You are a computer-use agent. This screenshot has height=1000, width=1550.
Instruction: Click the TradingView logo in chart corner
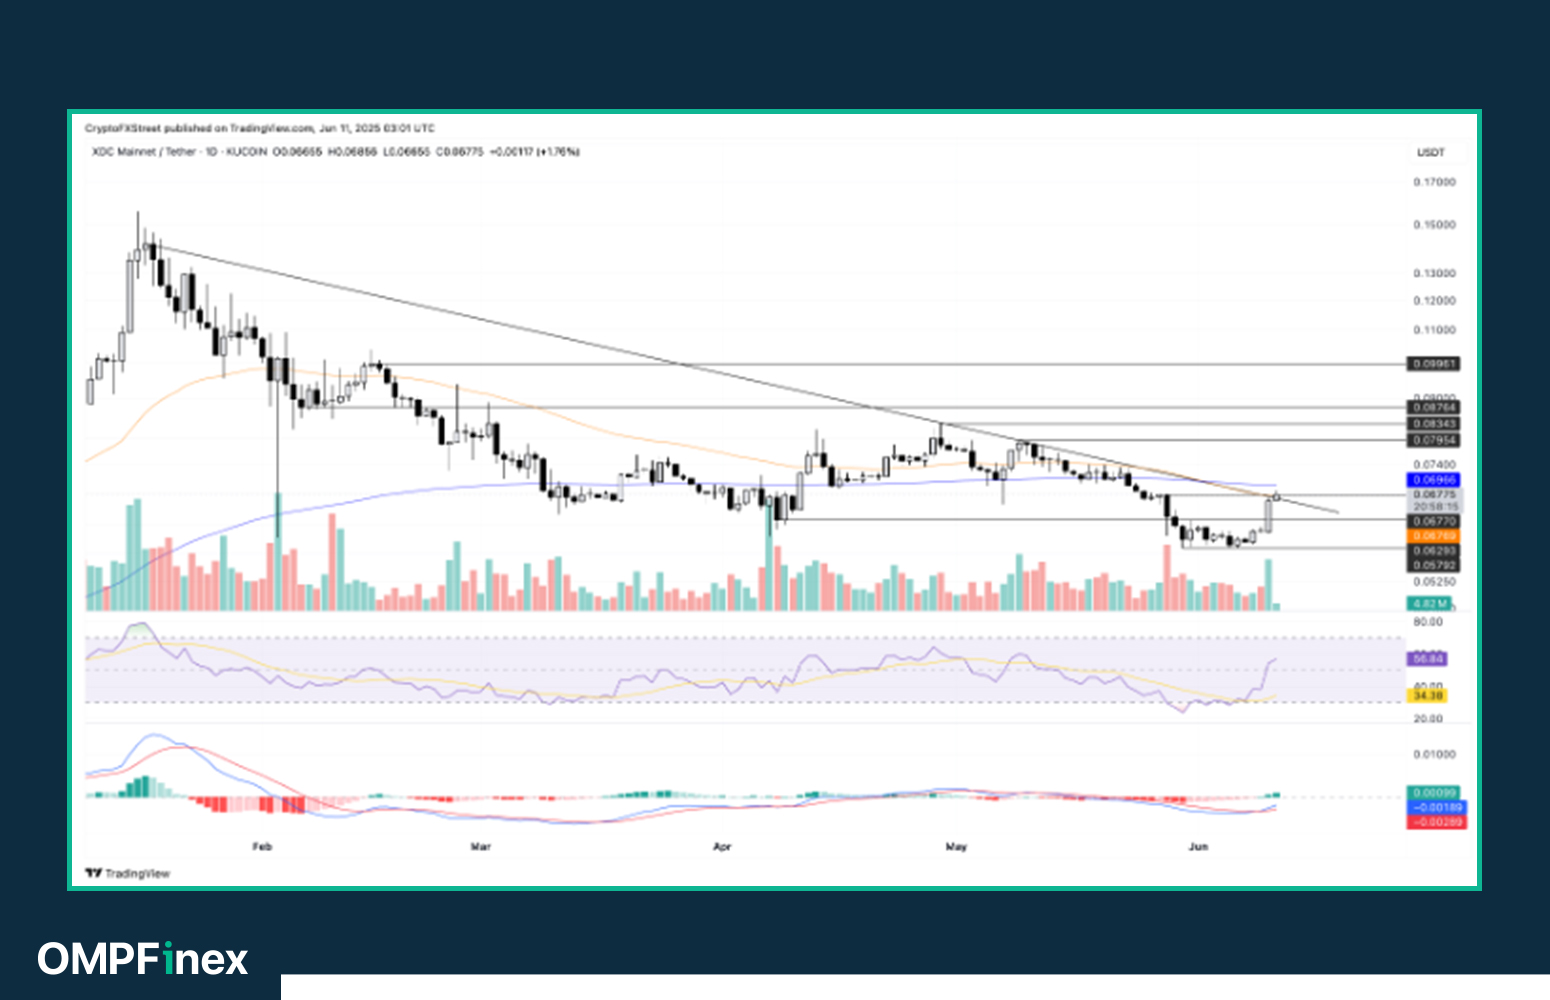[x=128, y=873]
